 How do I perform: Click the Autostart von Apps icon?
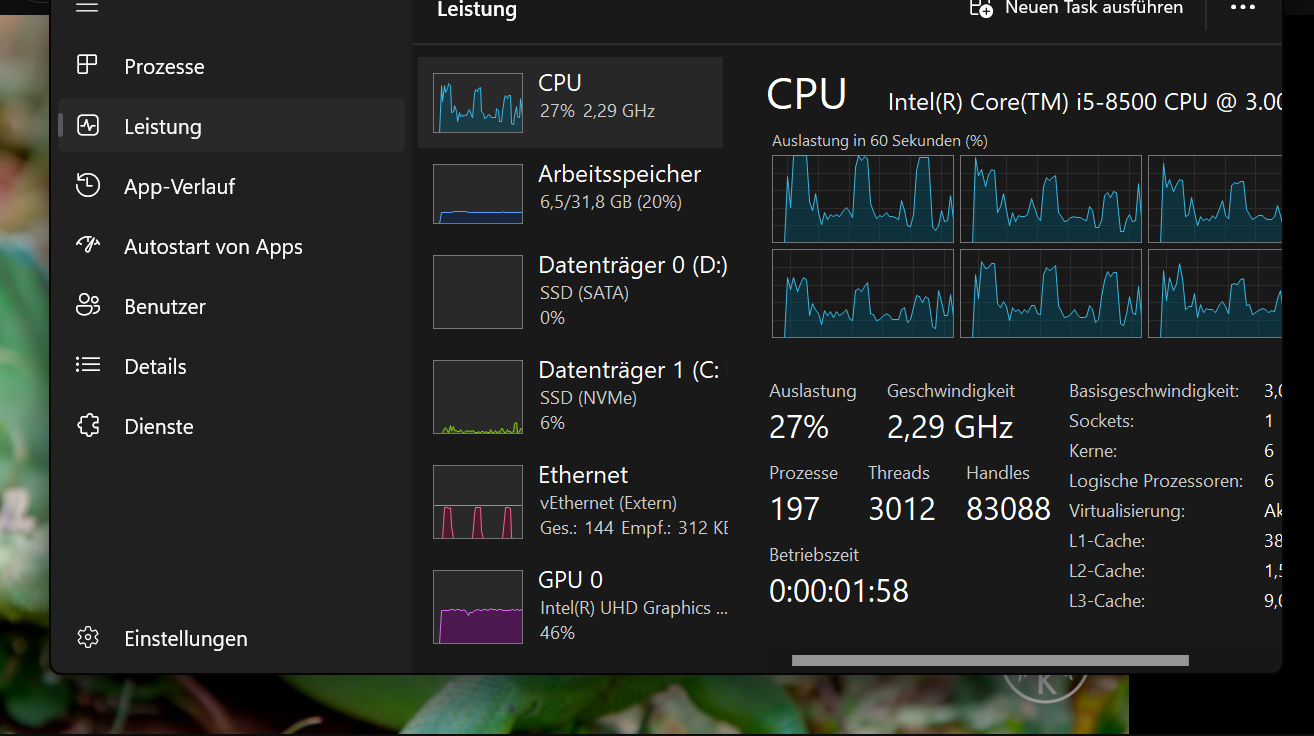[88, 246]
